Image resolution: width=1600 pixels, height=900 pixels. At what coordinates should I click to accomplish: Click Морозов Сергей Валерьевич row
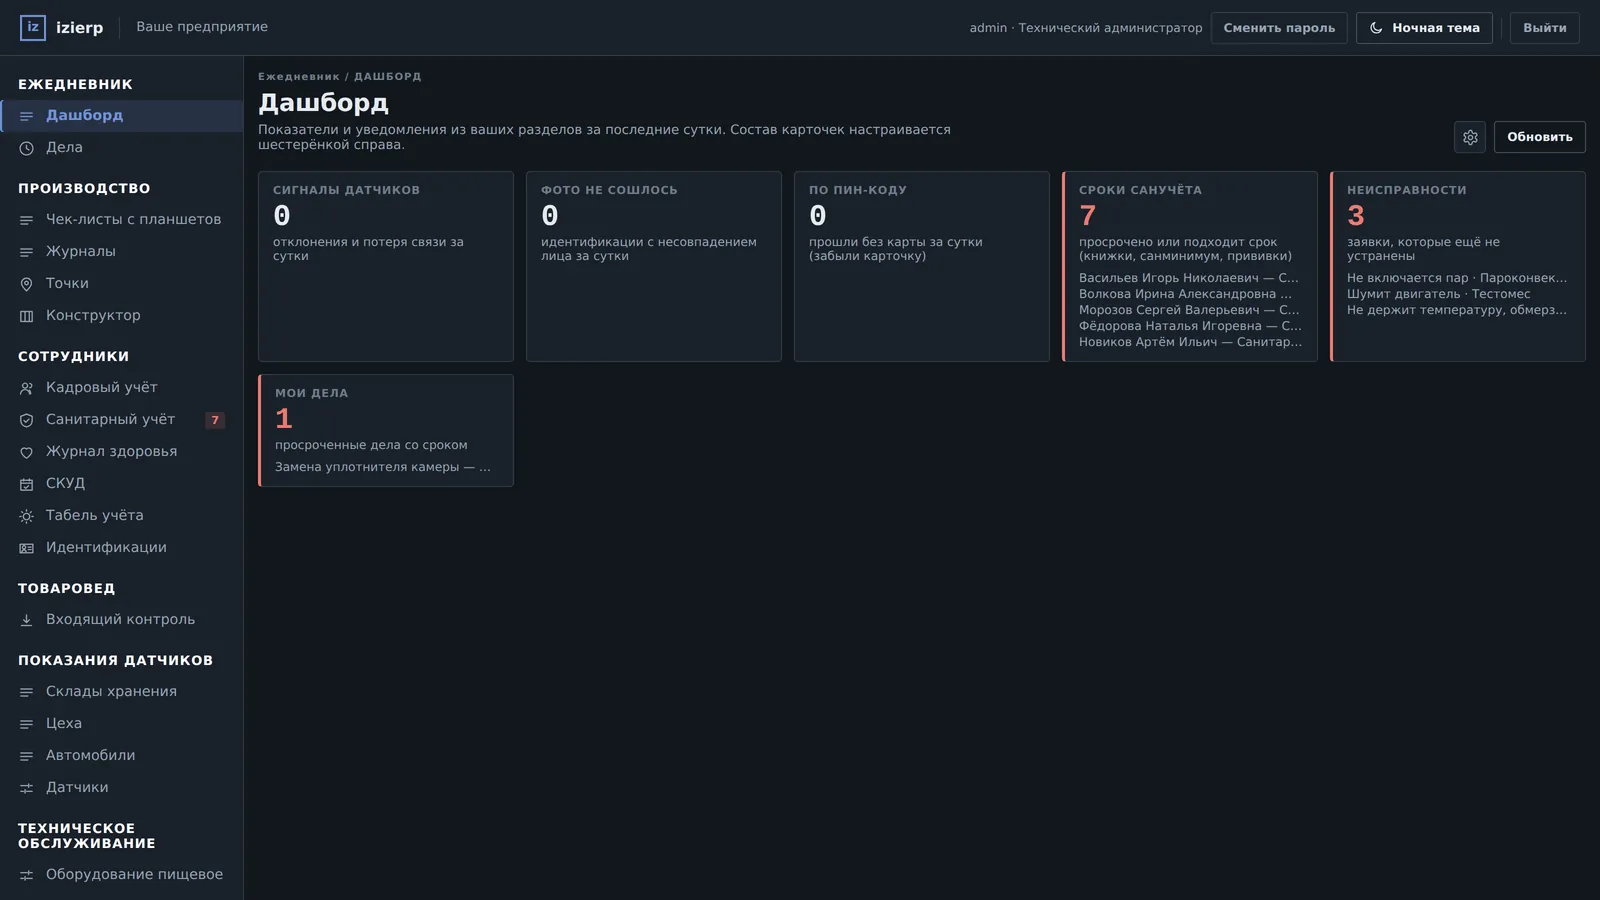(1189, 310)
